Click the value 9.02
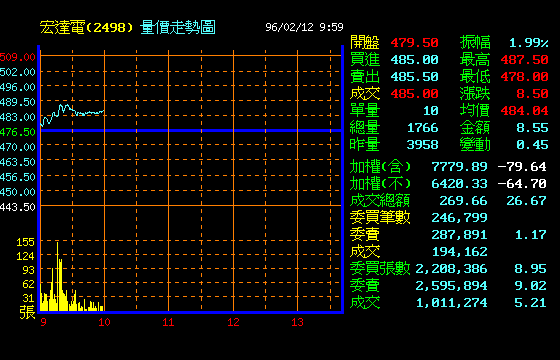This screenshot has width=560, height=360. coord(531,285)
